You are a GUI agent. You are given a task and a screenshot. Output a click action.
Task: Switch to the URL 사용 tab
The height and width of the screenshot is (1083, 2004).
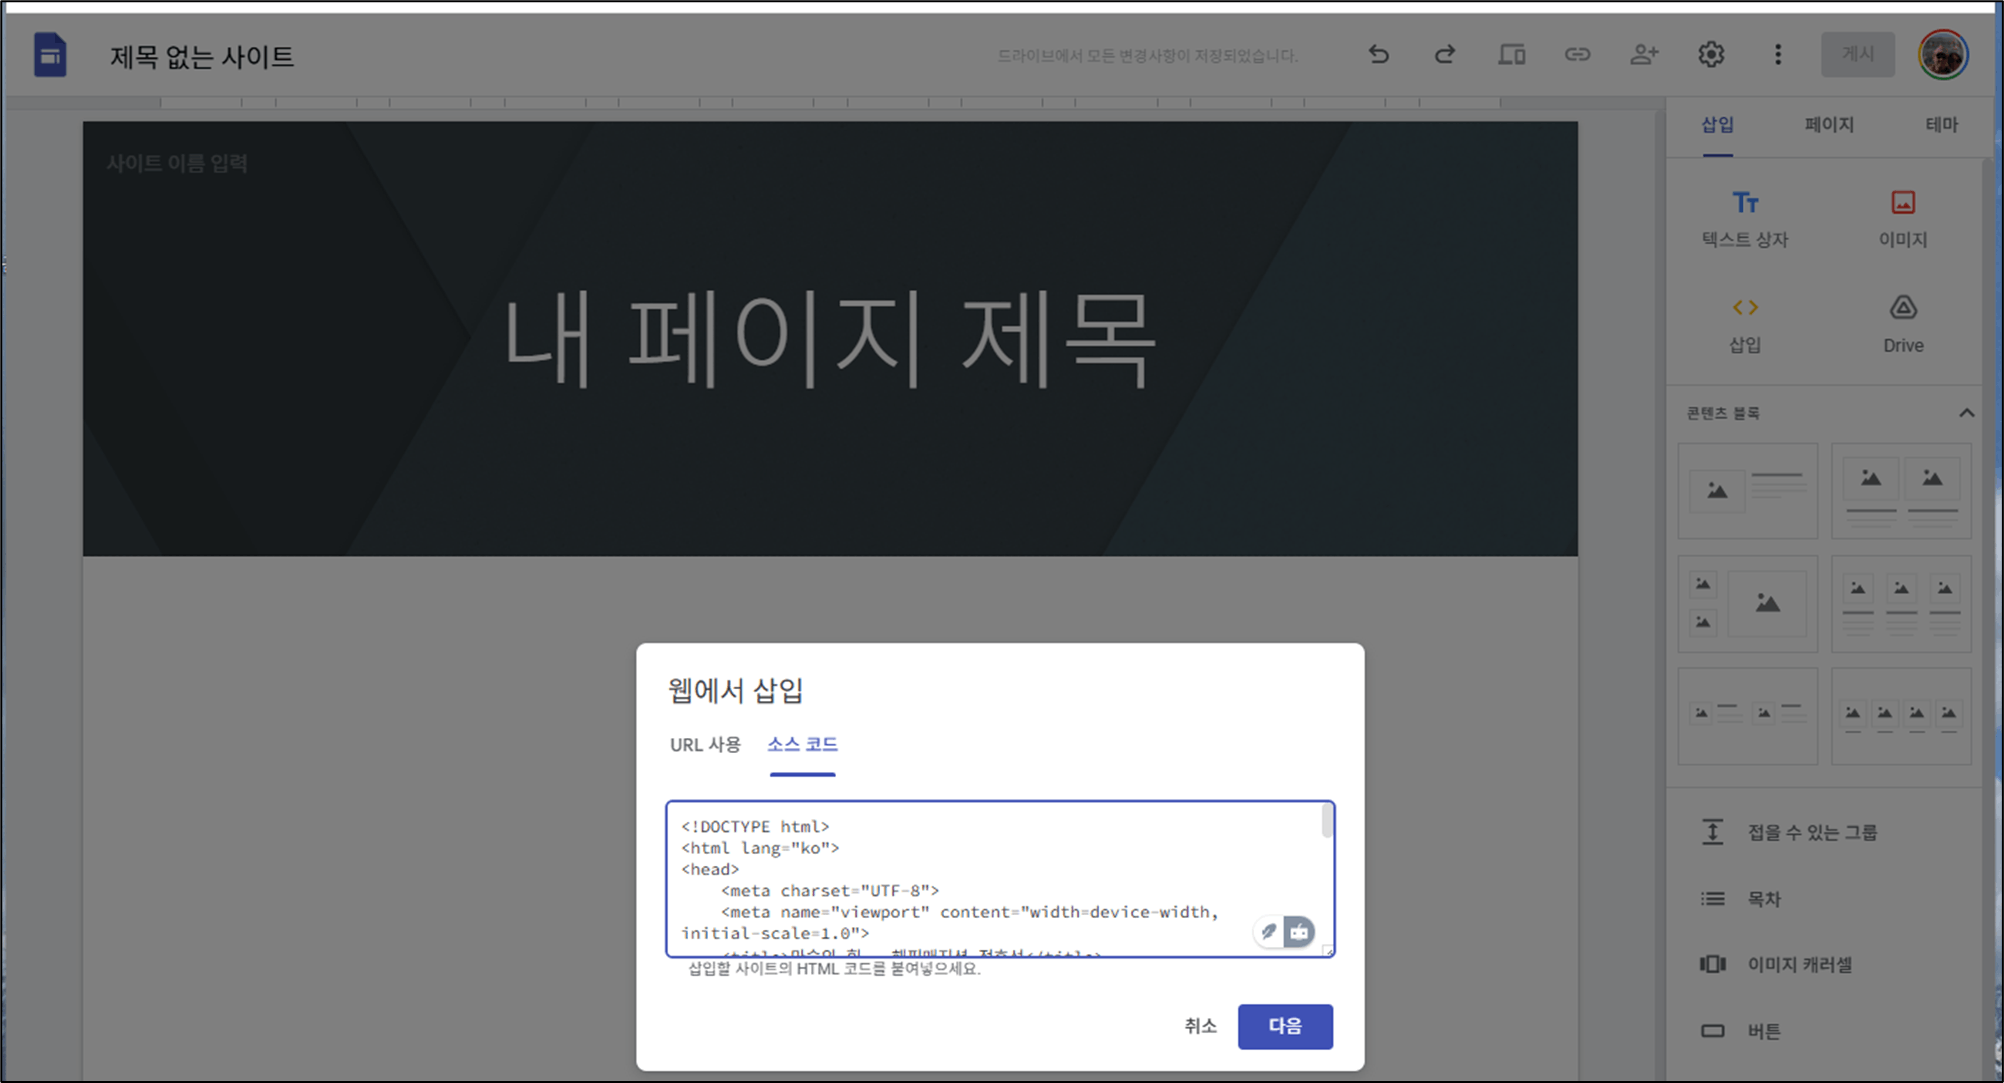(705, 745)
